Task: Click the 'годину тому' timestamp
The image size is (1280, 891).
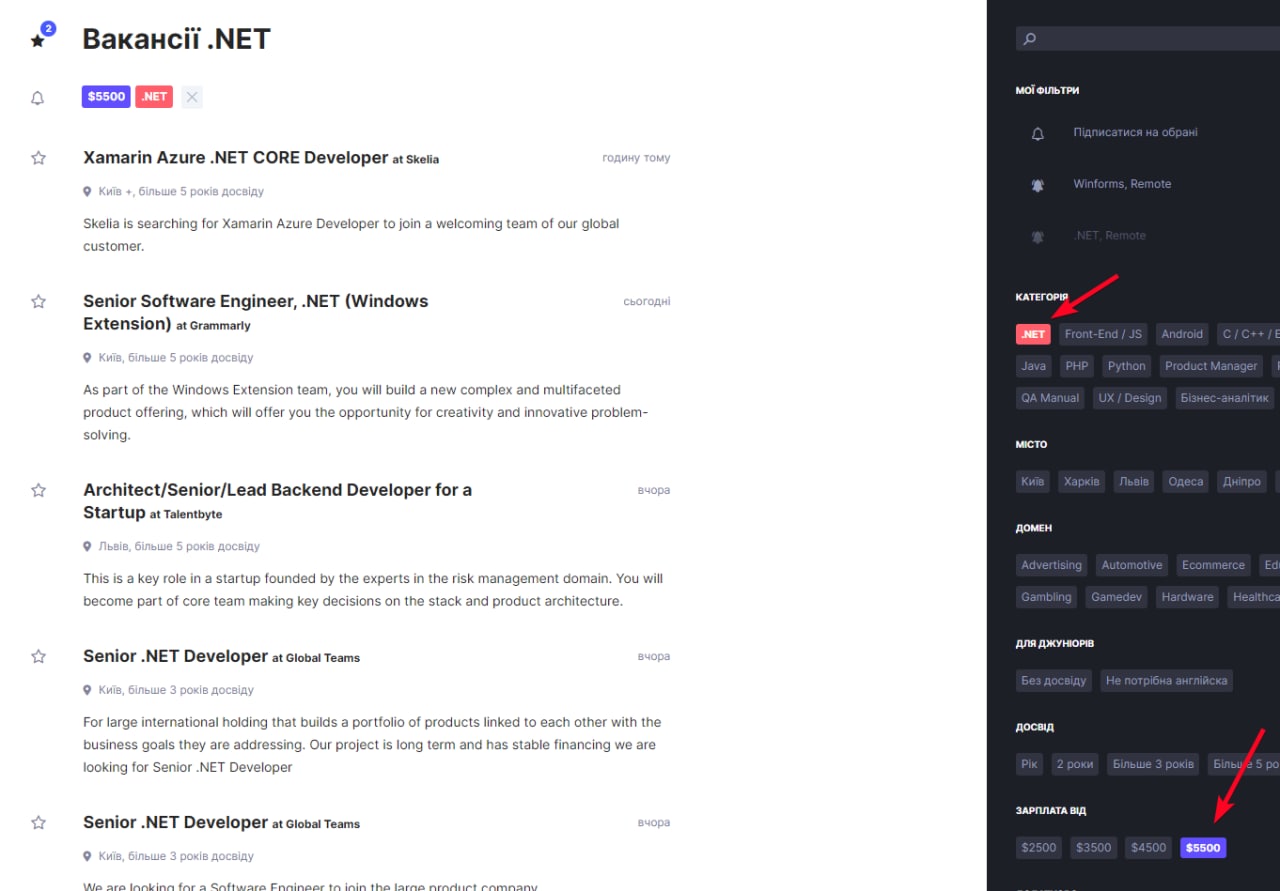Action: [x=636, y=158]
